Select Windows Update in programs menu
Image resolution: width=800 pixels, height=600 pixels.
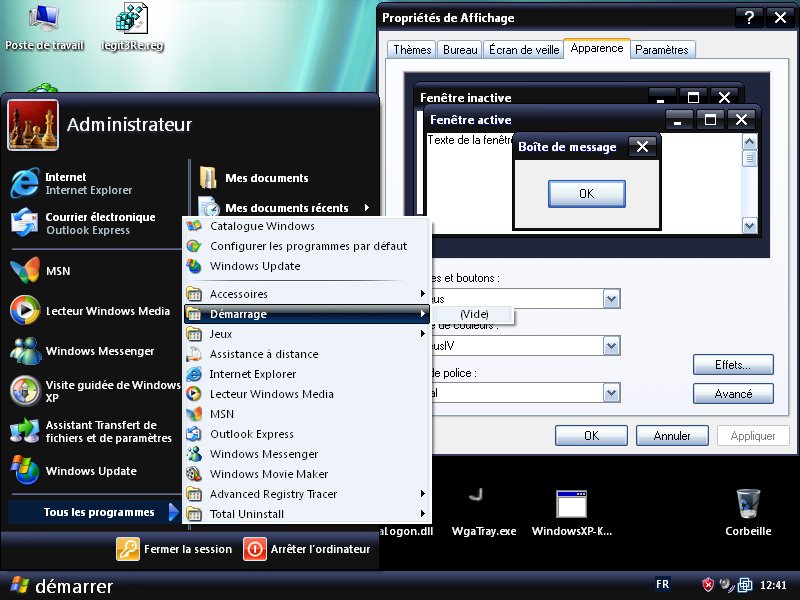tap(254, 266)
